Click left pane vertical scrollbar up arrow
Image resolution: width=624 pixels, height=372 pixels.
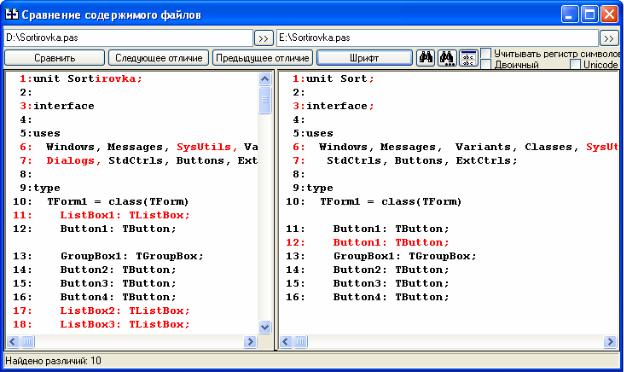tap(265, 79)
